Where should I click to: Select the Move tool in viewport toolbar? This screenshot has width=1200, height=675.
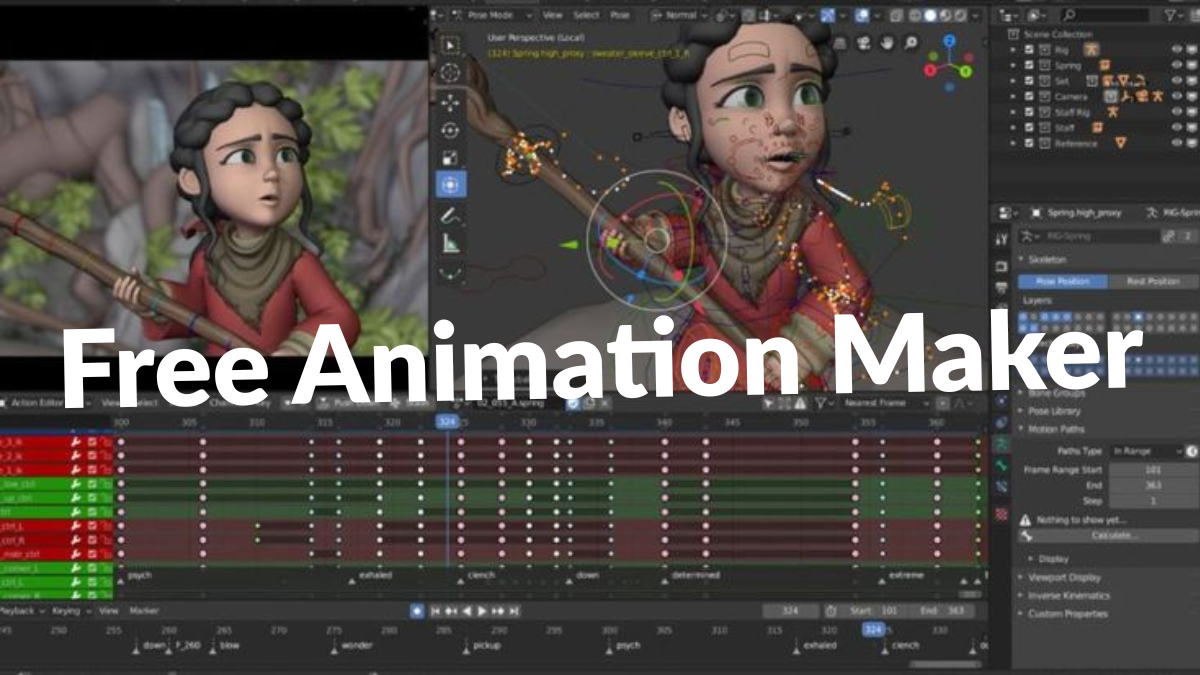tap(450, 101)
